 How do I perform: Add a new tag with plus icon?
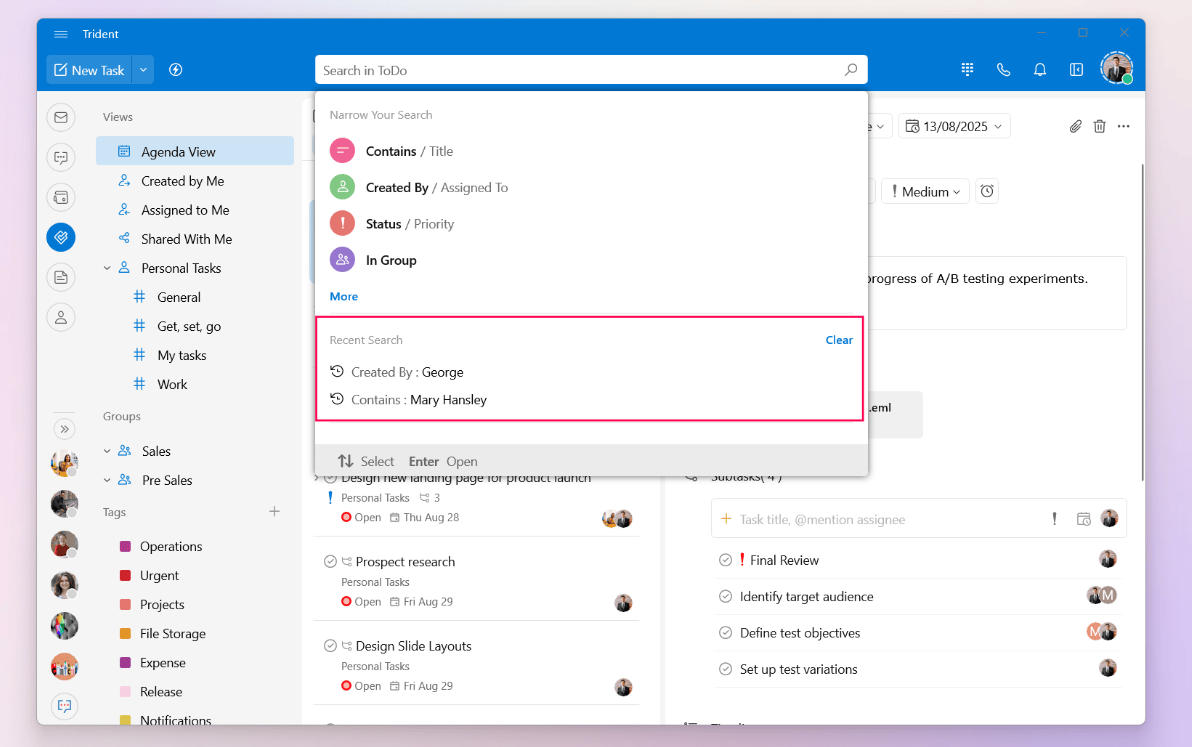tap(274, 511)
